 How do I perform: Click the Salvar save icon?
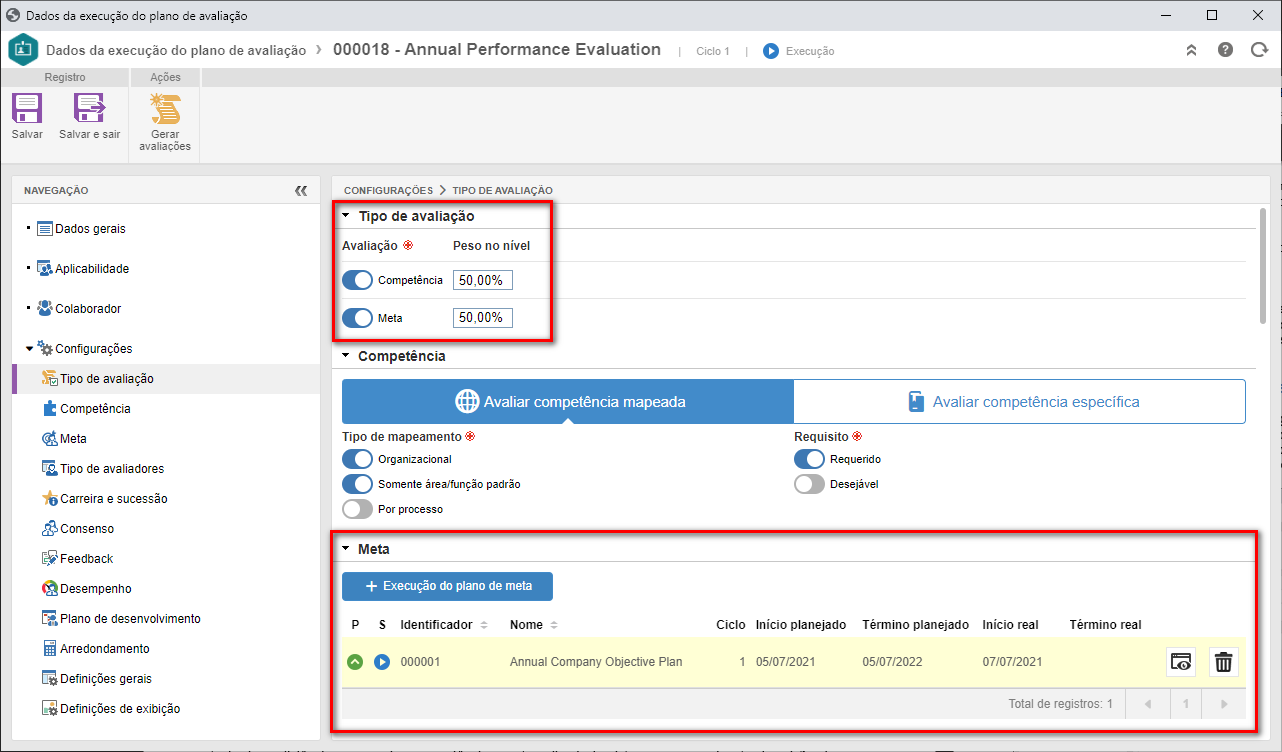tap(27, 108)
